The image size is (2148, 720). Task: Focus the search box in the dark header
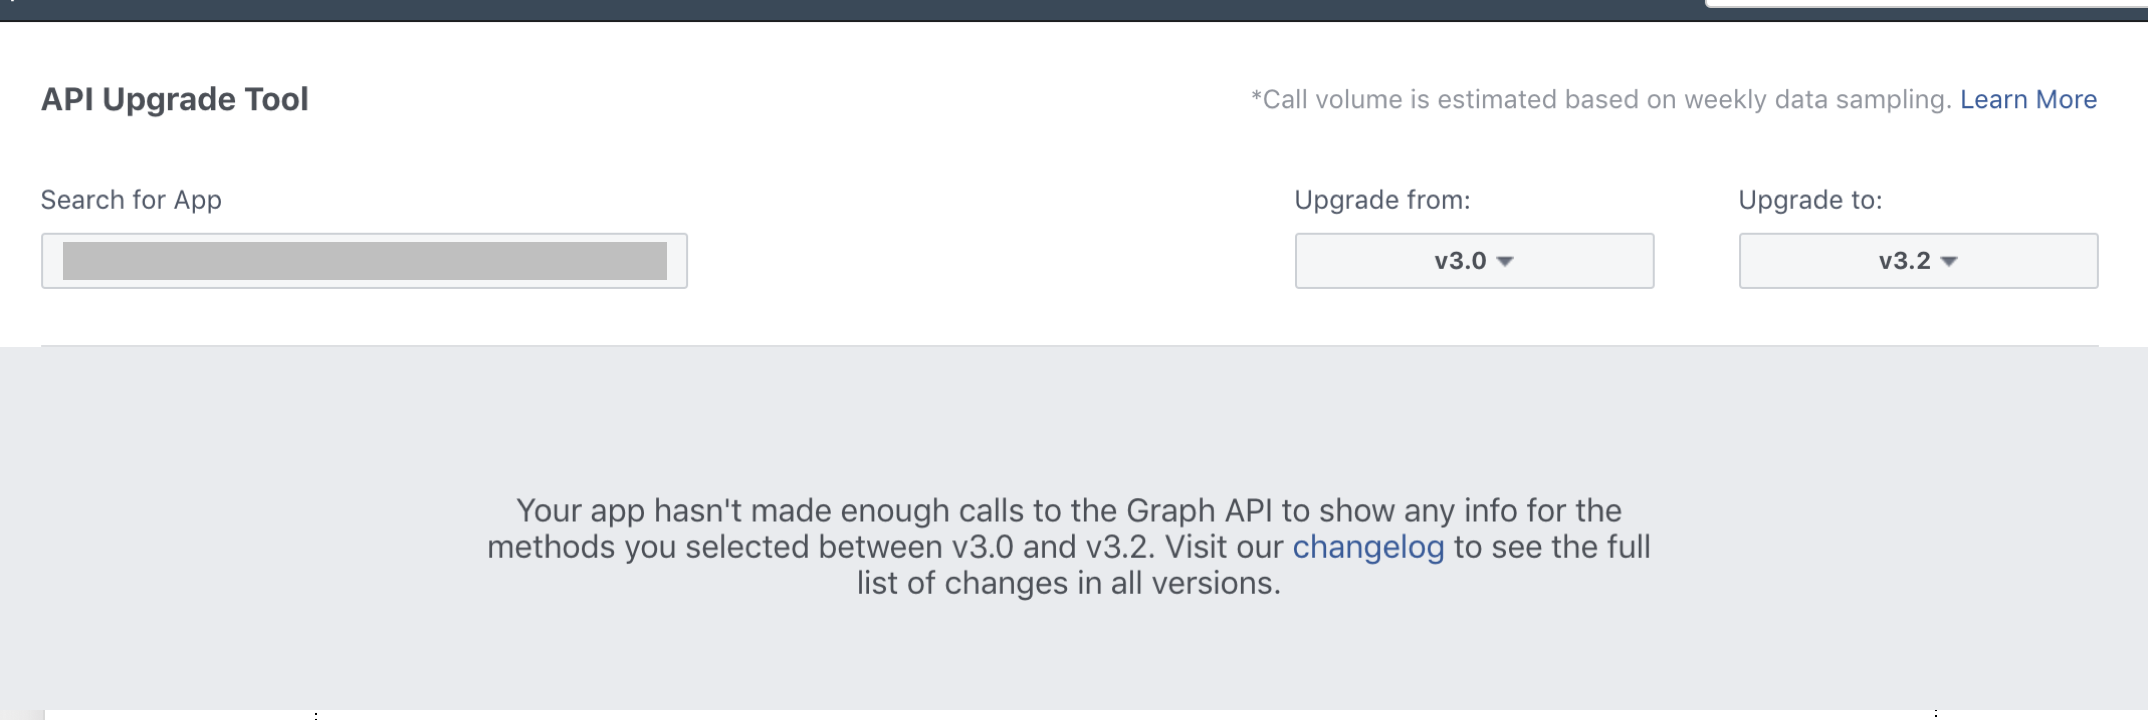(x=1926, y=3)
